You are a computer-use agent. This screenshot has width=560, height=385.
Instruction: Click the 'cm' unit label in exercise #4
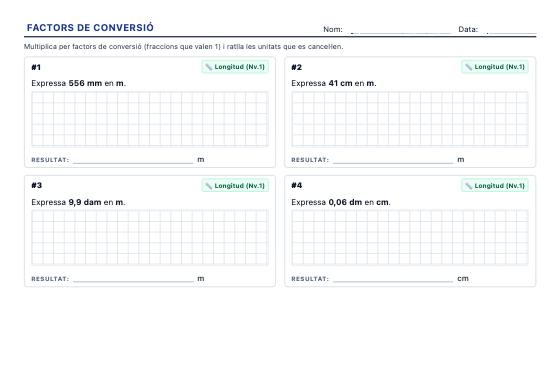463,279
